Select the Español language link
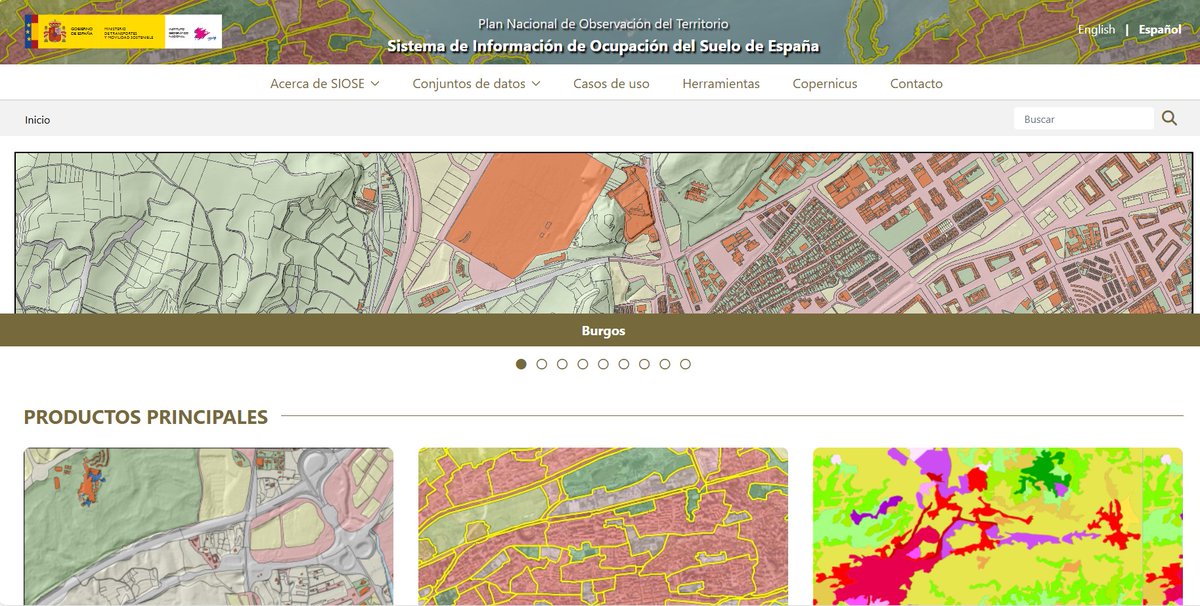This screenshot has height=606, width=1200. click(1160, 30)
